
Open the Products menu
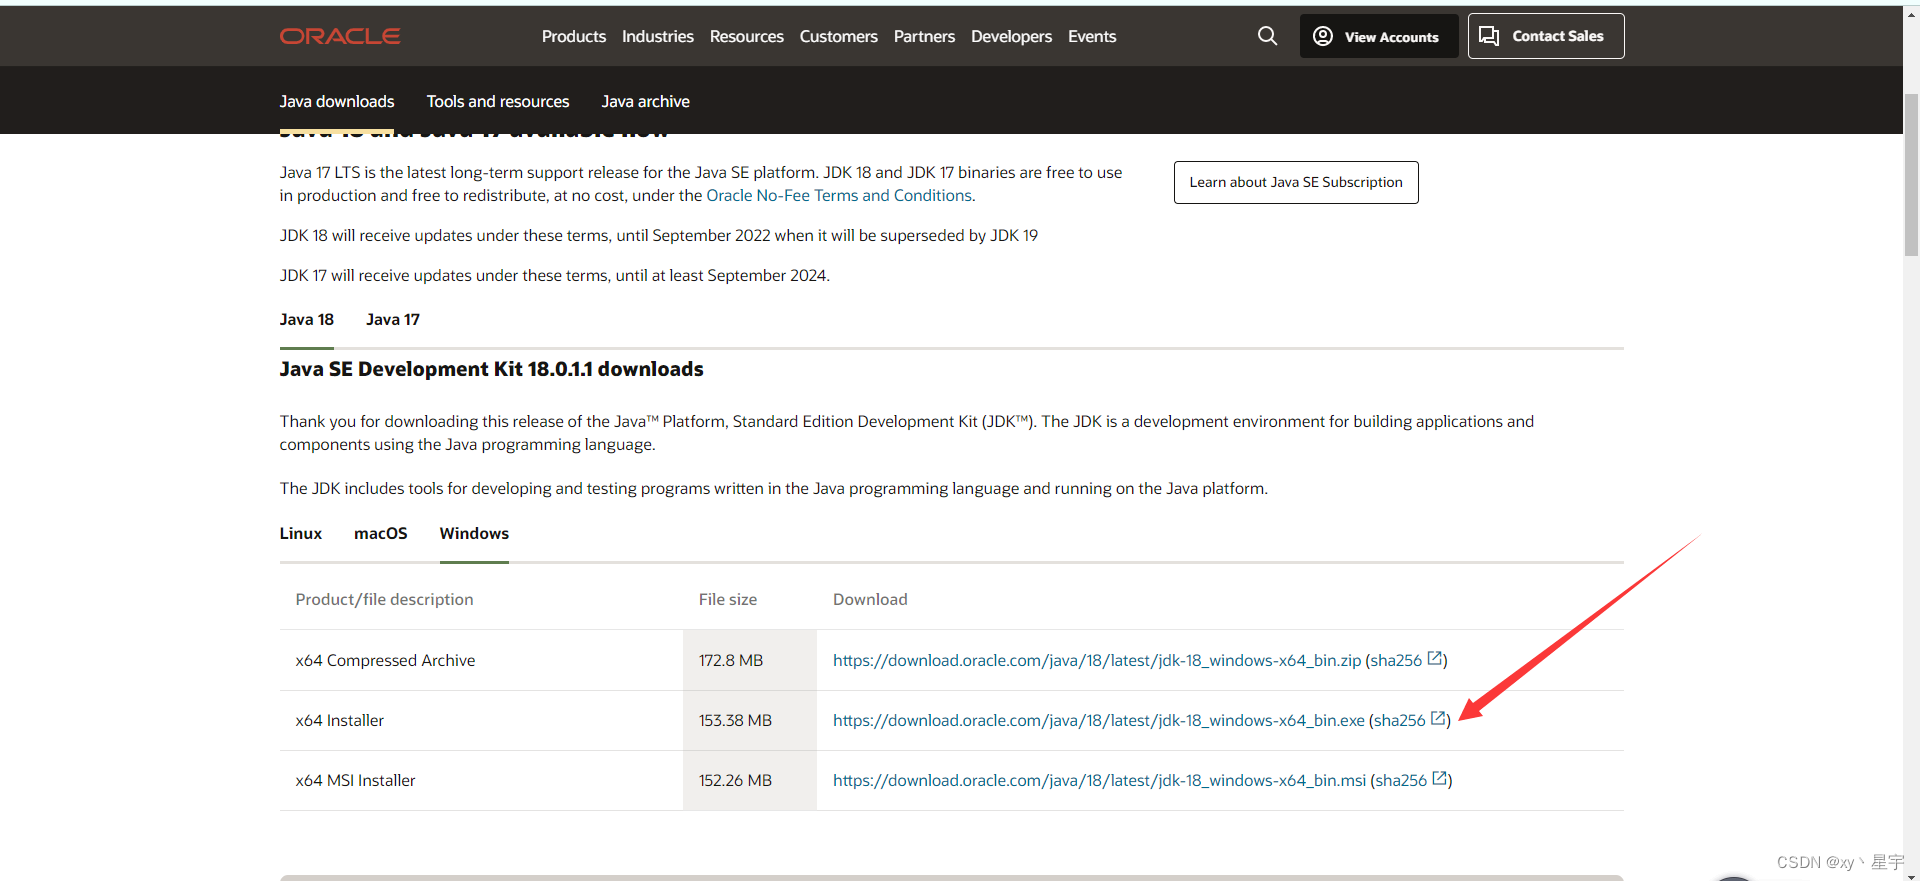(x=574, y=36)
